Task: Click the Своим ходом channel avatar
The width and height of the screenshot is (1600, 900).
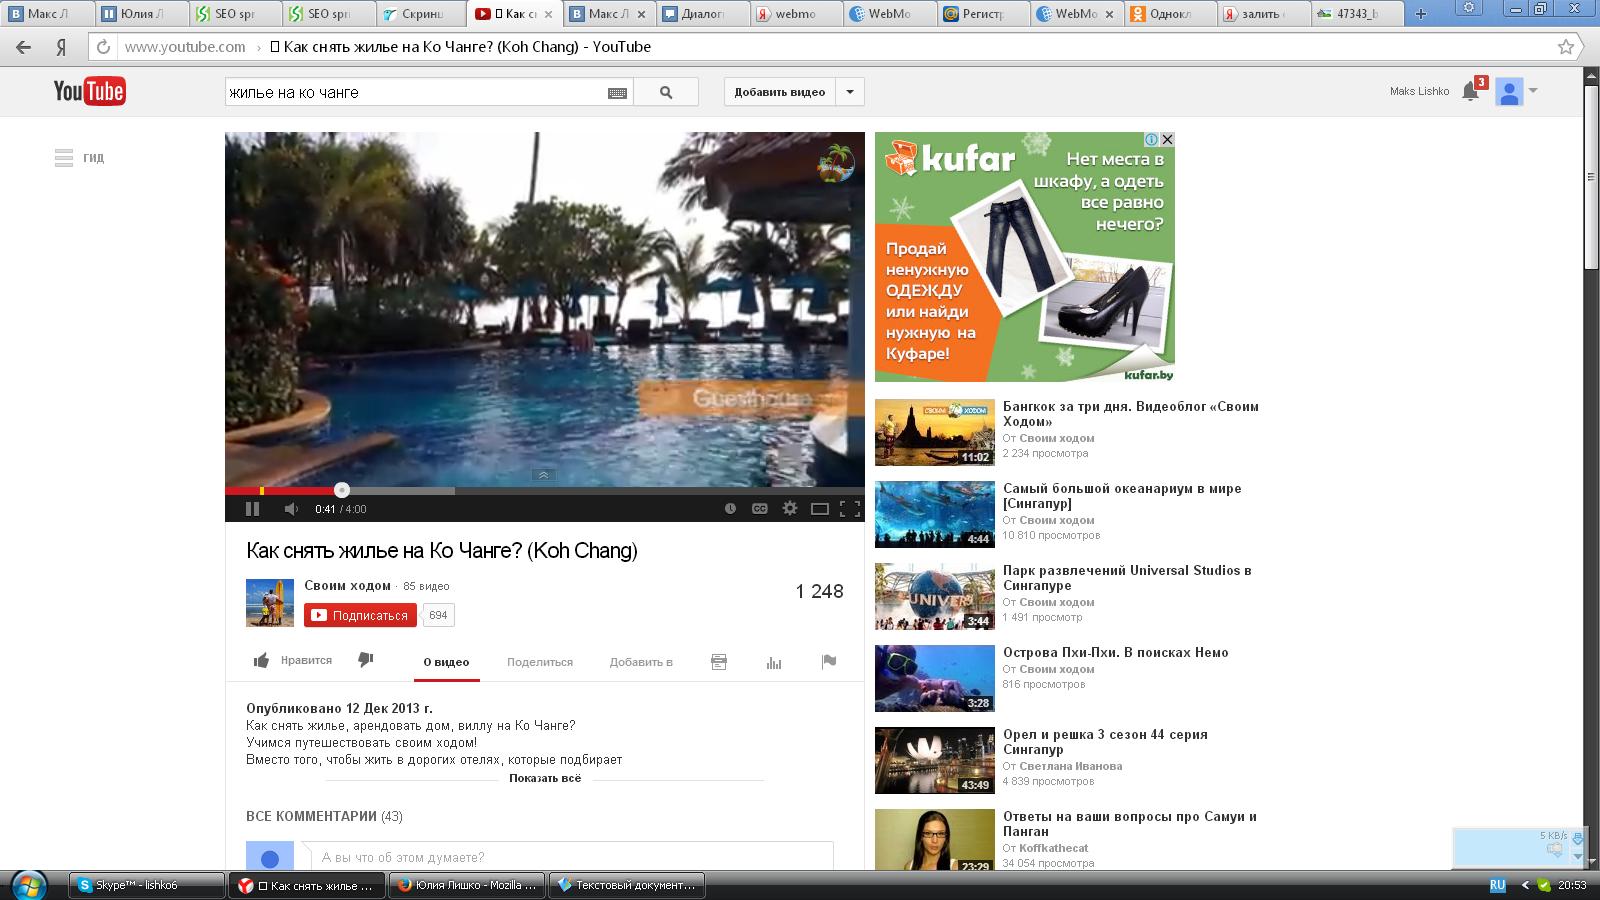Action: pos(270,602)
